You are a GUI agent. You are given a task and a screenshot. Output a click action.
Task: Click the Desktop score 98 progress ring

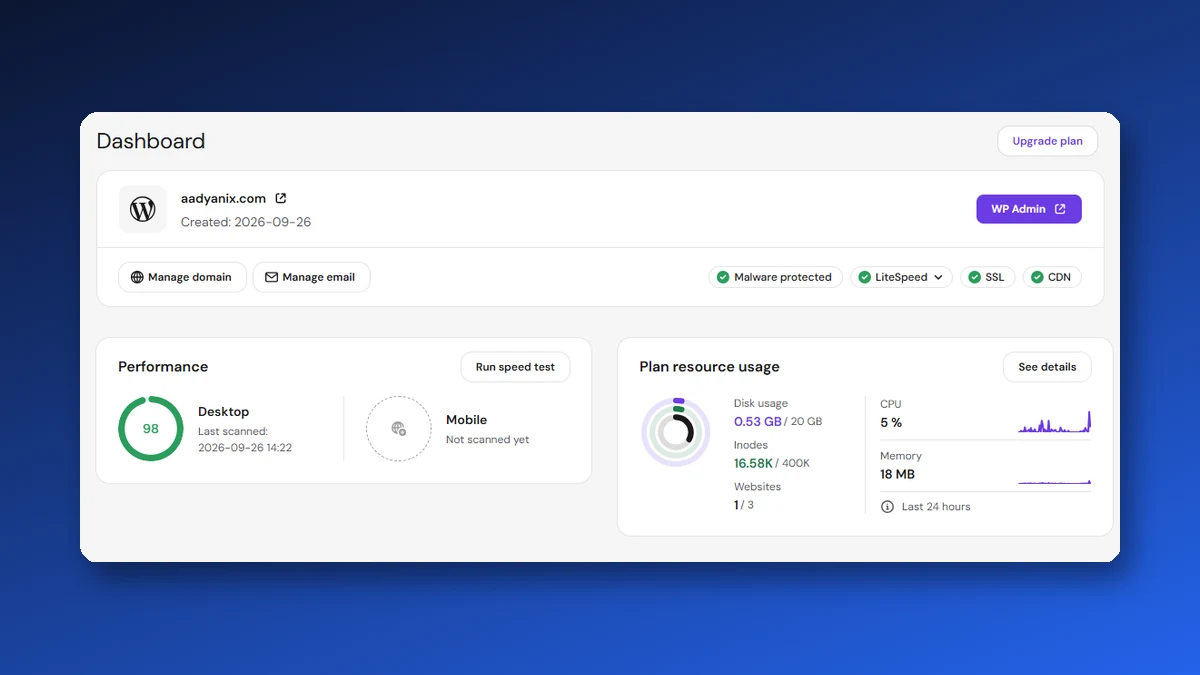click(151, 429)
